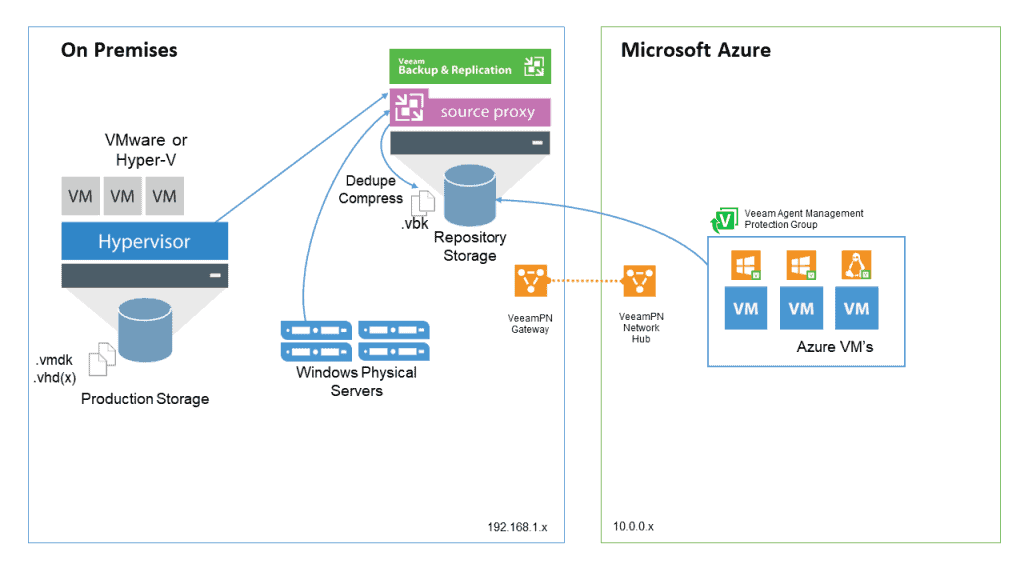Screen dimensions: 1024x576
Task: Select the ".vhd(x)" text label
Action: (x=55, y=377)
